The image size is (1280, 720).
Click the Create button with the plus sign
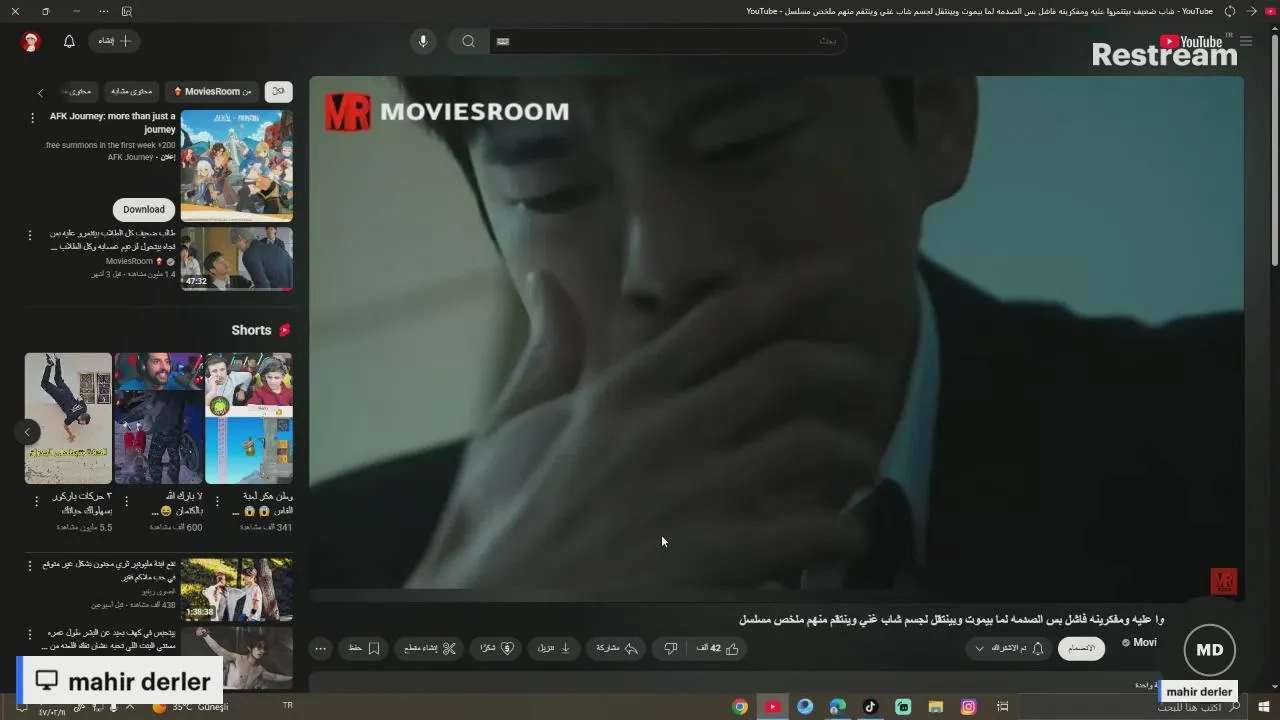point(114,41)
